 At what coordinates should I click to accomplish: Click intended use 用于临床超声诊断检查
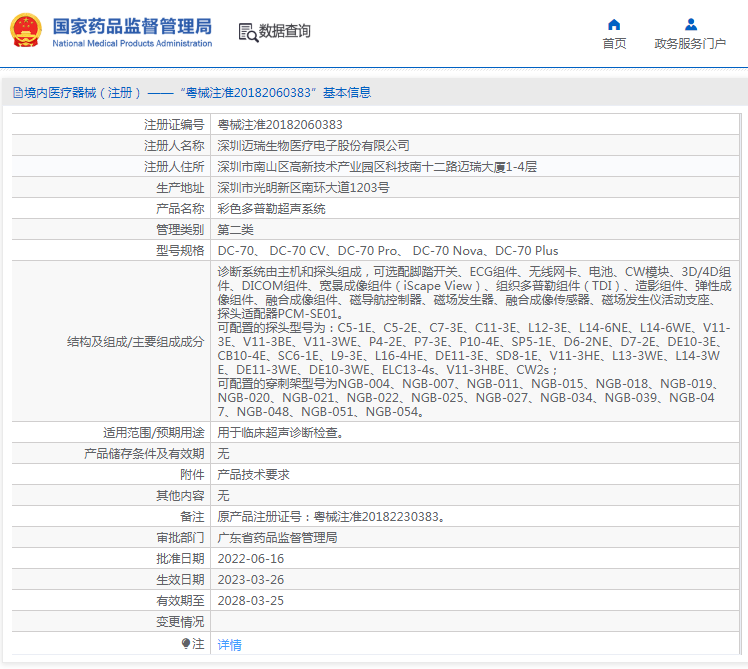click(x=280, y=433)
